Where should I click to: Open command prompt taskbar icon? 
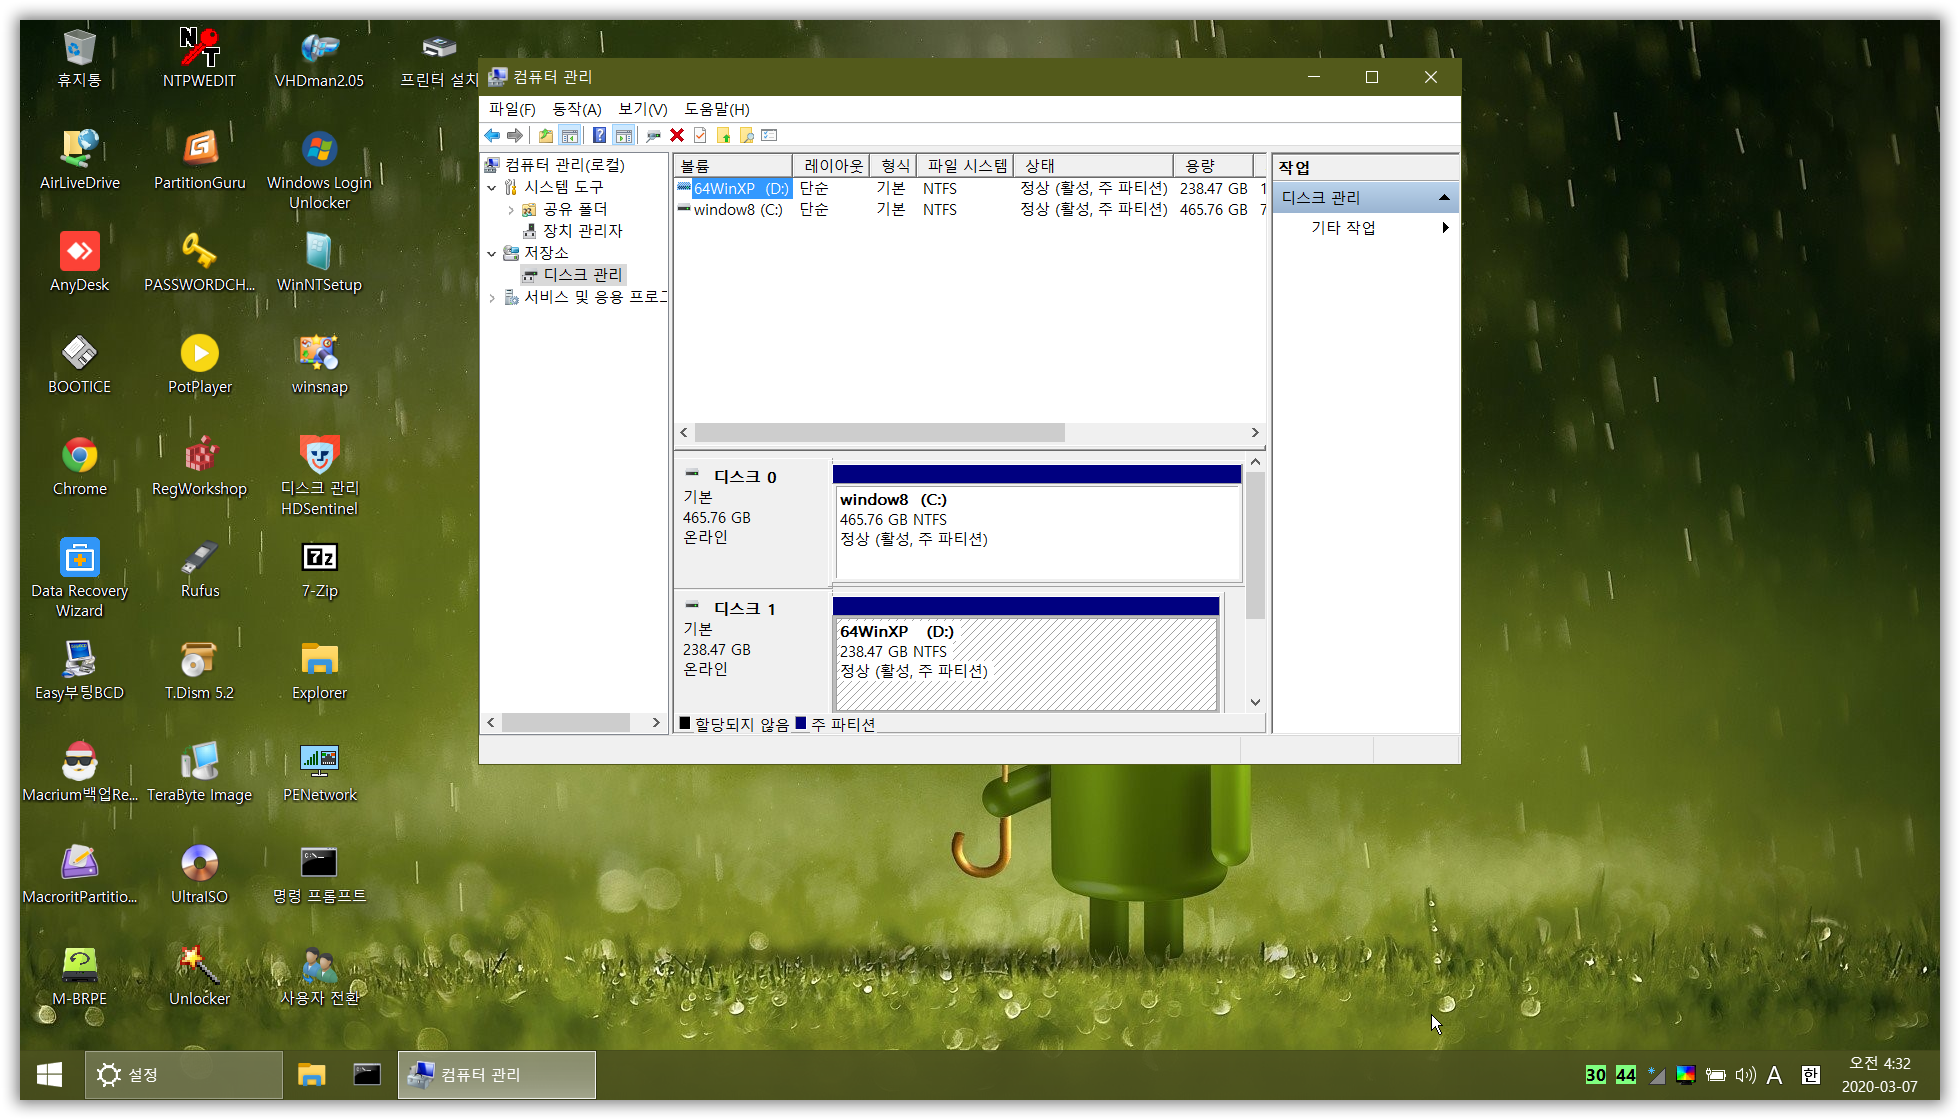pos(367,1075)
